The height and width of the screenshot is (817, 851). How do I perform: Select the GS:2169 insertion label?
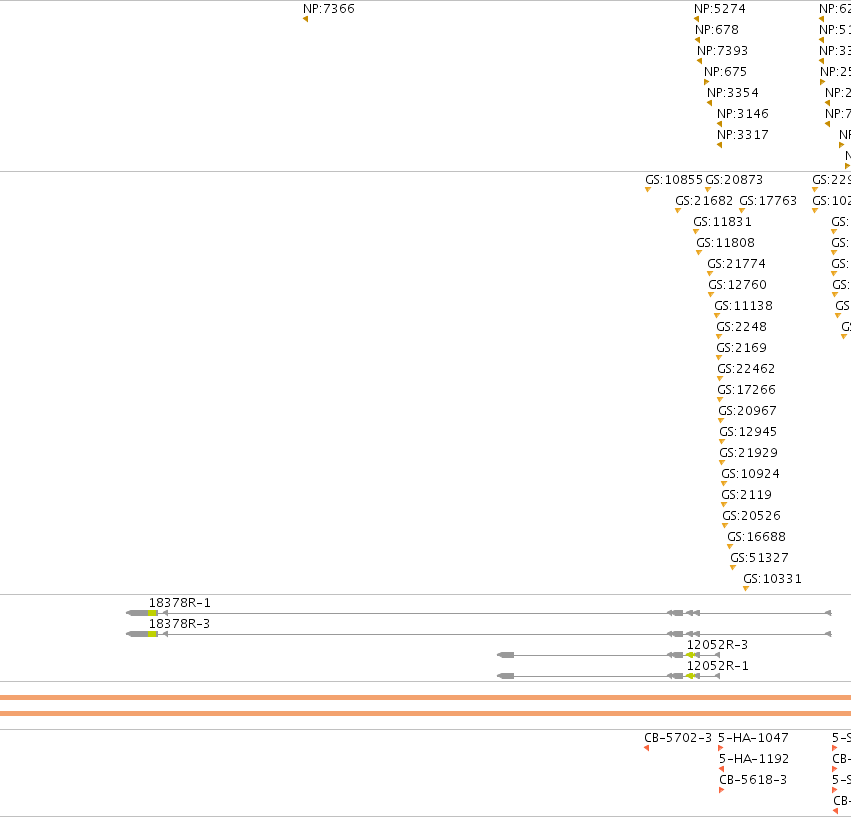741,347
